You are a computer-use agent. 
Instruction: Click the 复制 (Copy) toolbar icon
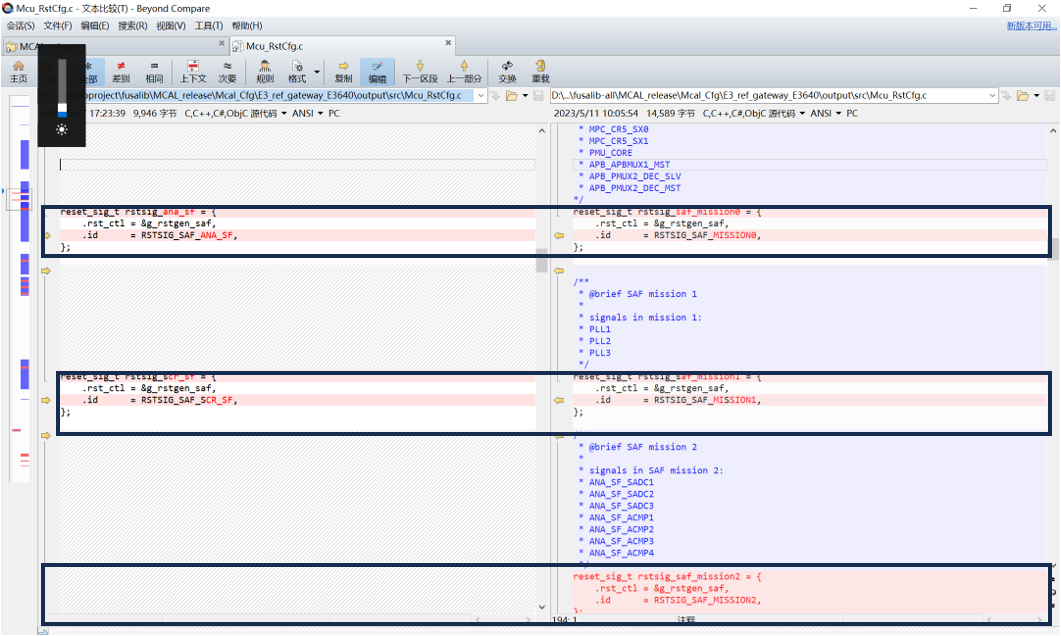tap(343, 71)
